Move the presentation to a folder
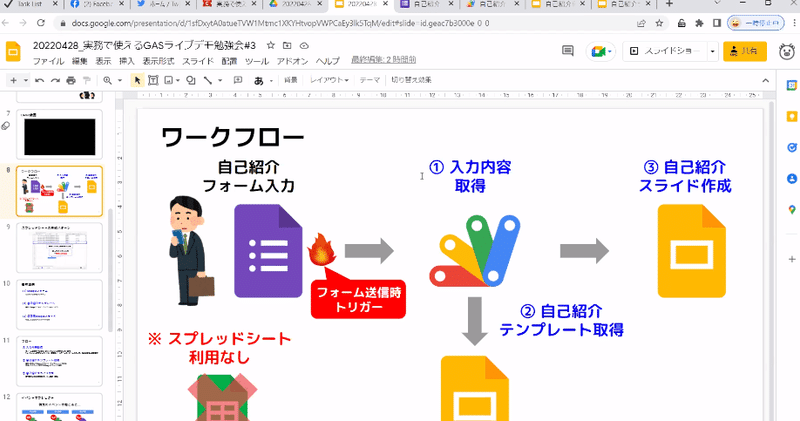800x421 pixels. [x=287, y=45]
